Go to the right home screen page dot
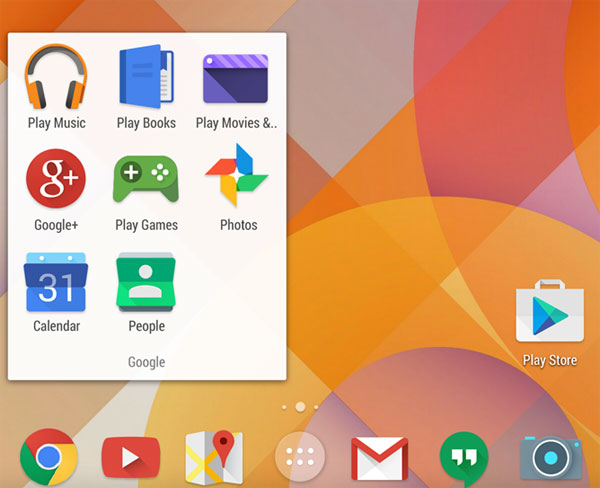Image resolution: width=600 pixels, height=488 pixels. coord(316,407)
